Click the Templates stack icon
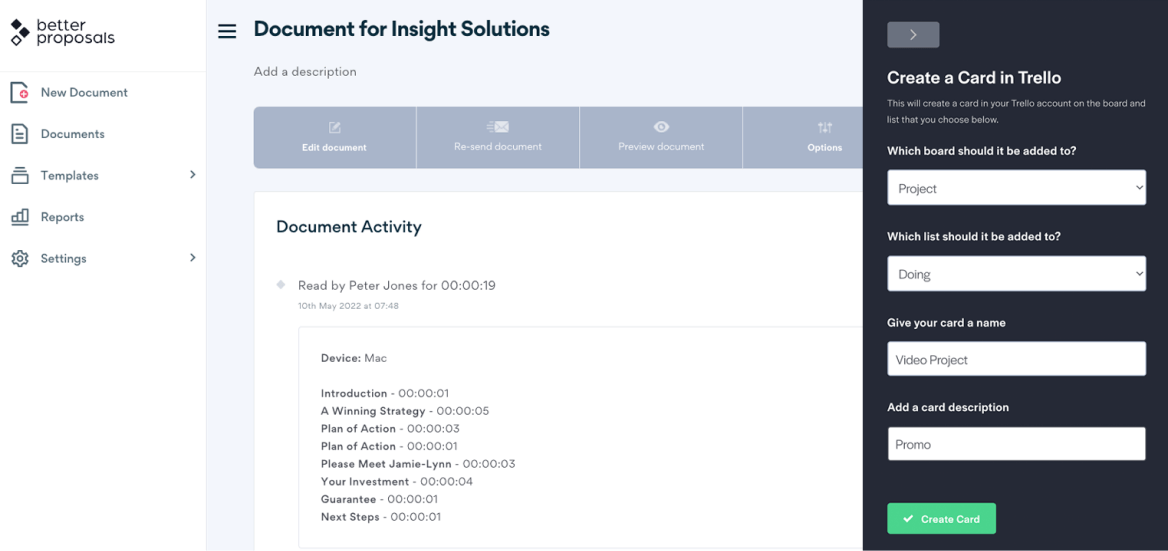1168x551 pixels. tap(20, 176)
